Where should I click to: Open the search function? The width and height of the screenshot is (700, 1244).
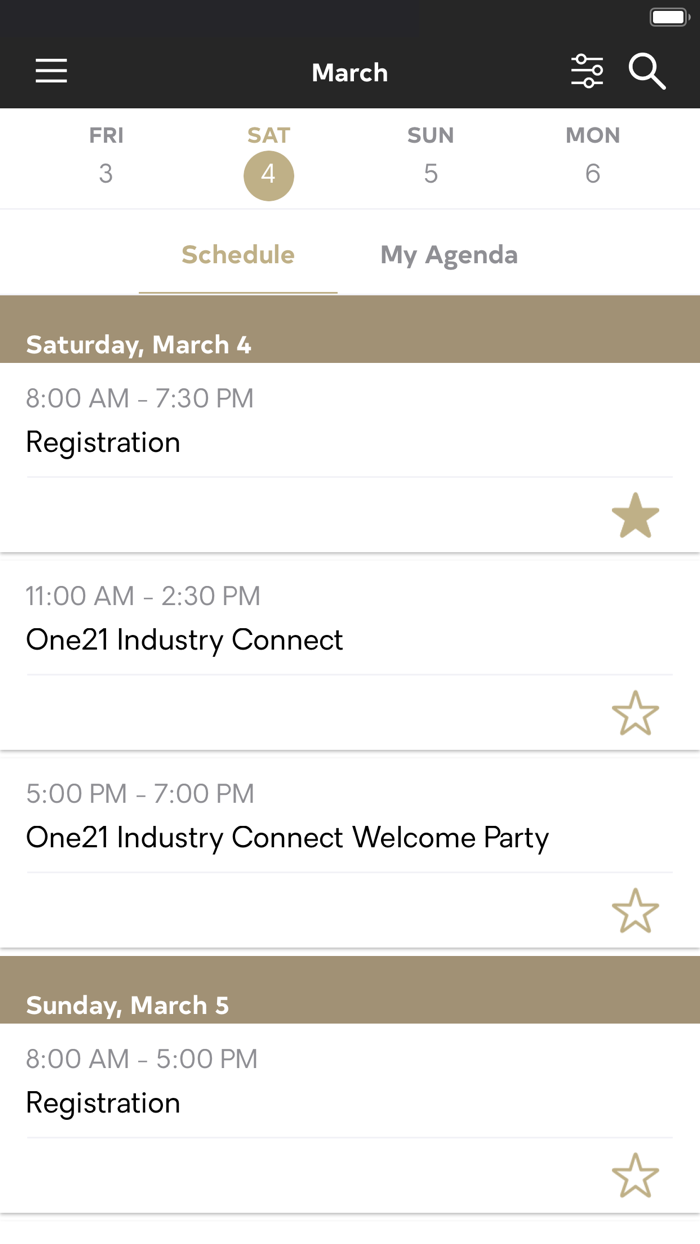click(647, 71)
